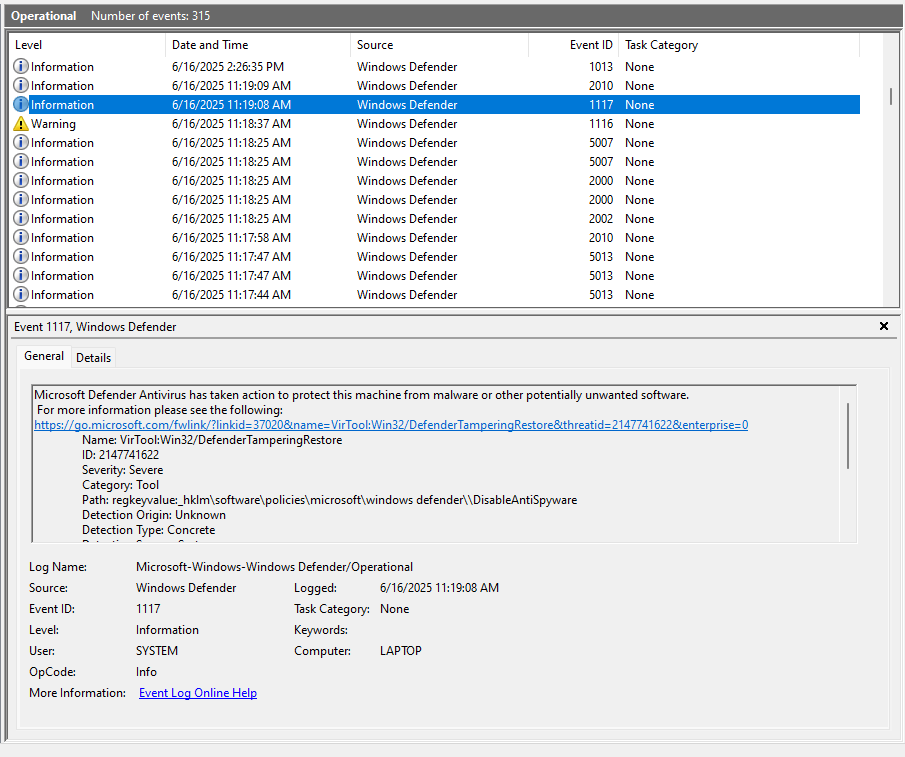Switch to the Details tab
Image resolution: width=905 pixels, height=757 pixels.
coord(93,358)
